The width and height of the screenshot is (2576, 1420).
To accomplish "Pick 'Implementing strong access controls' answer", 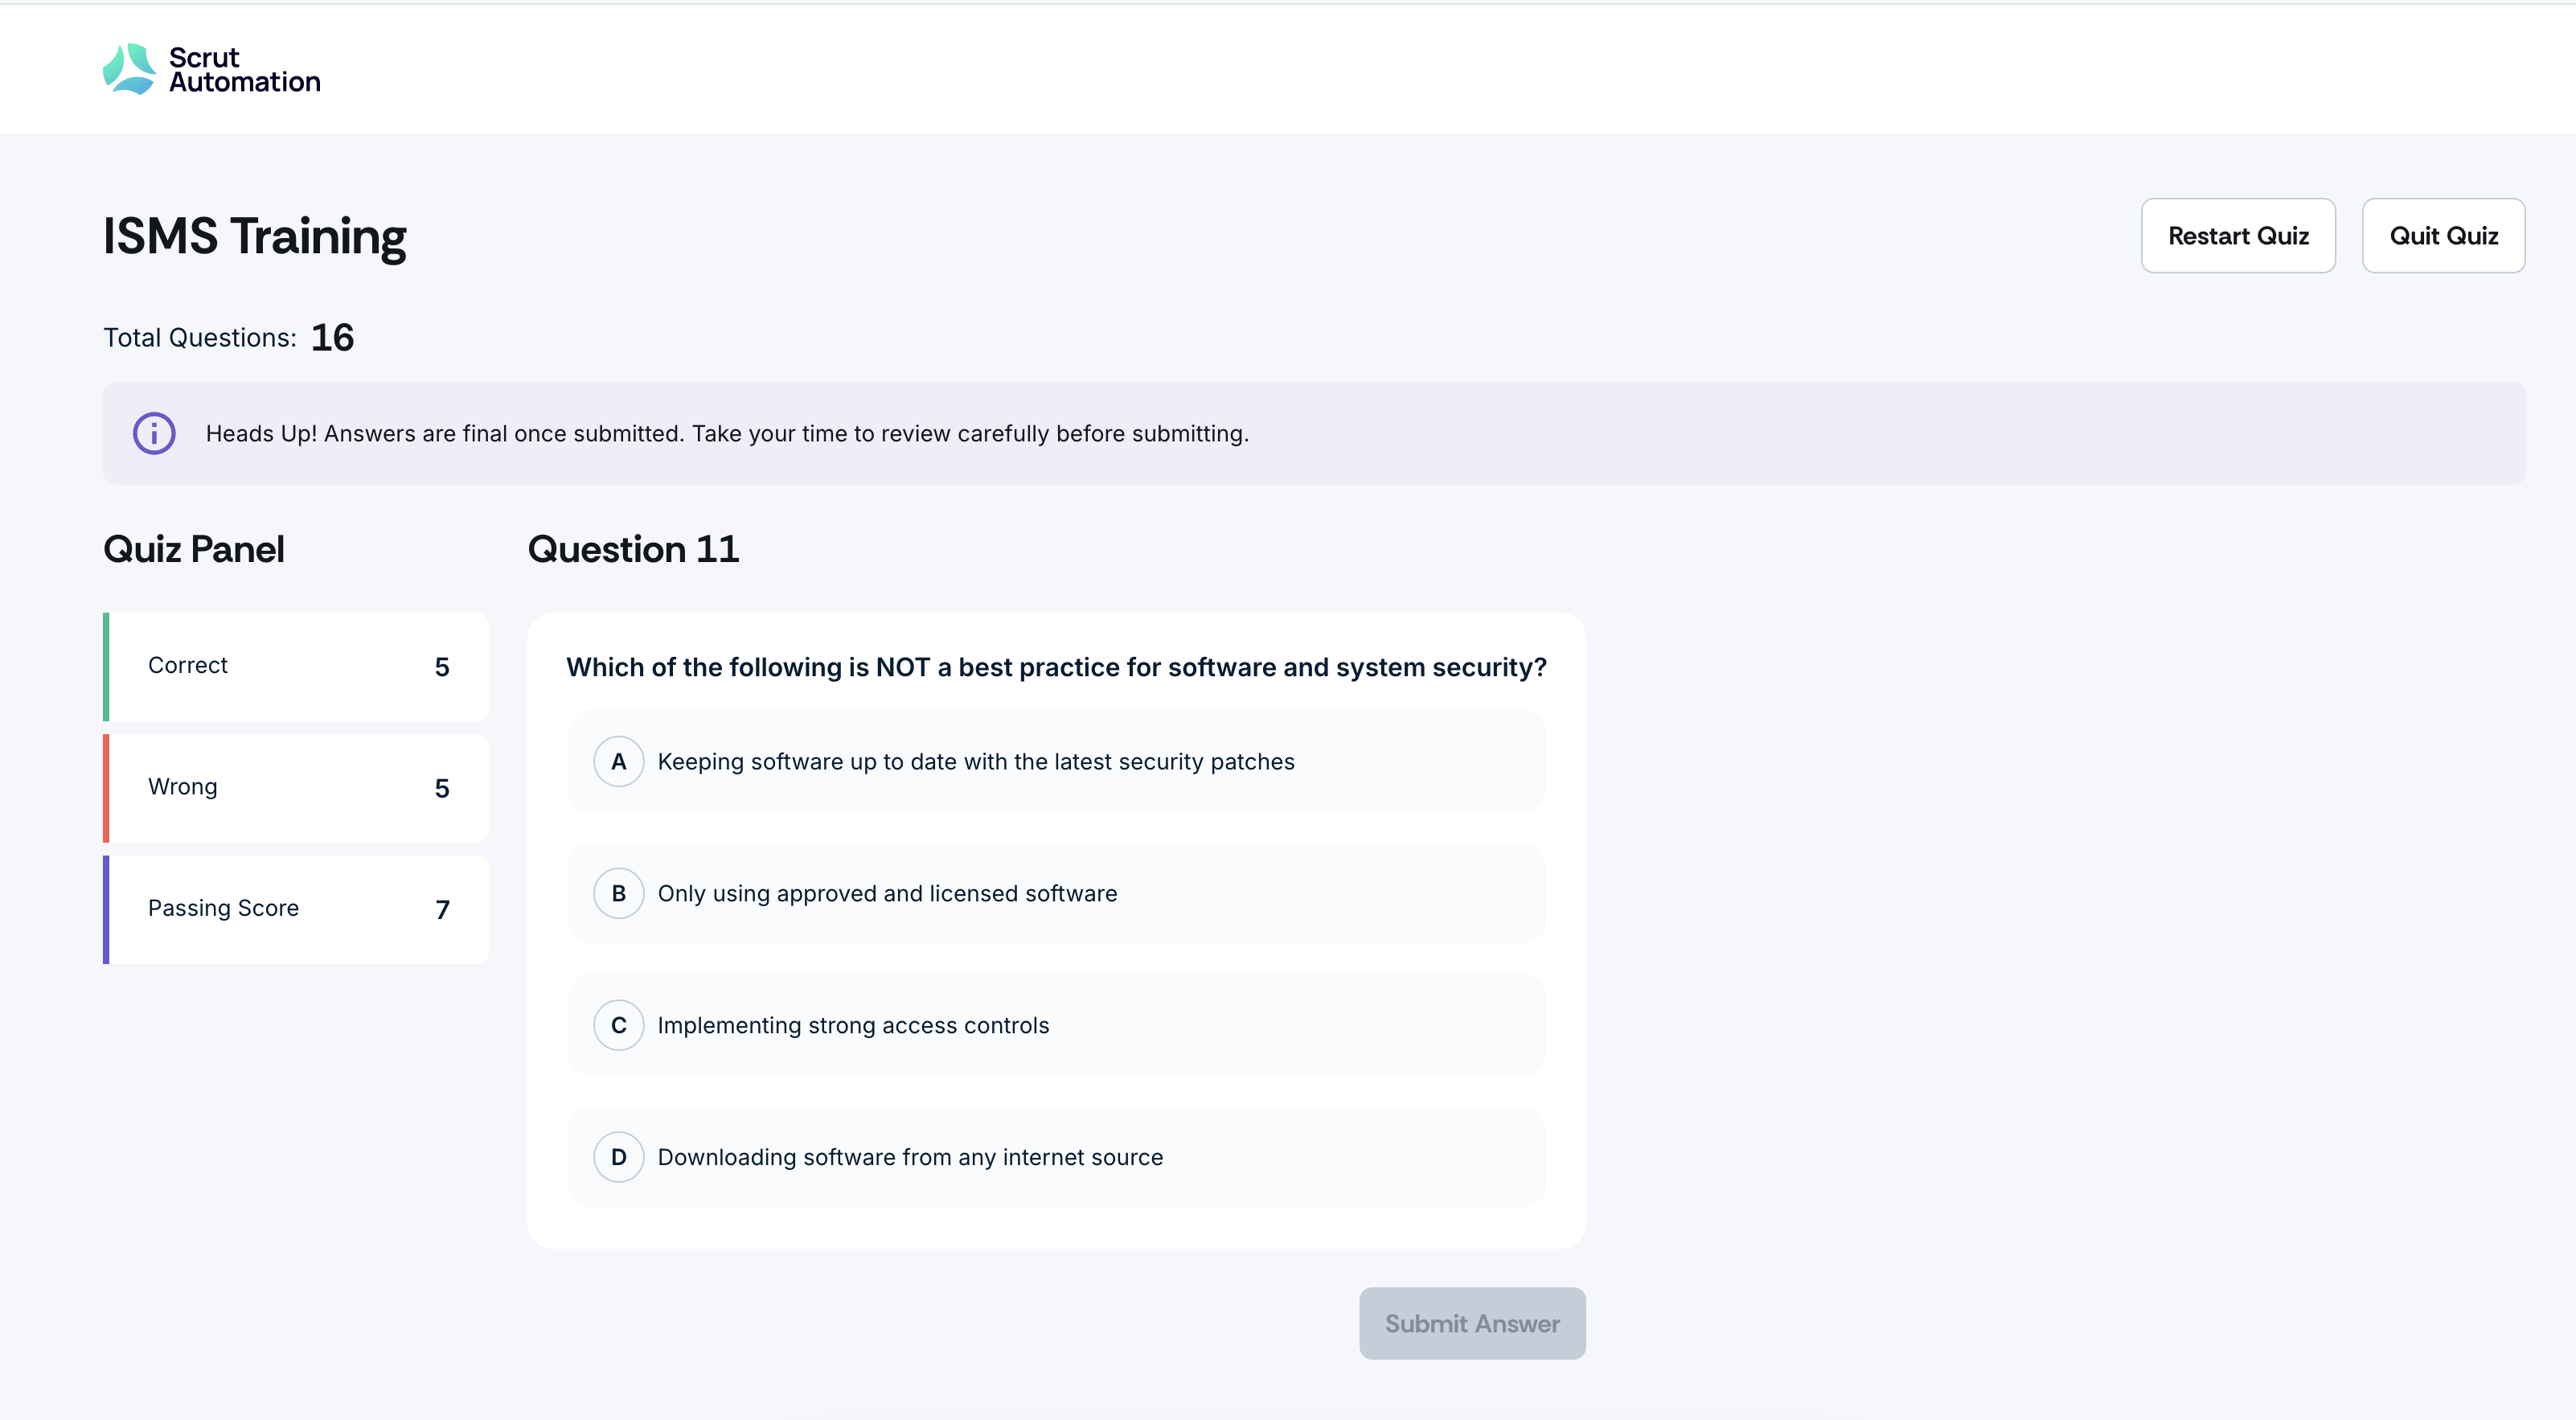I will coord(853,1026).
